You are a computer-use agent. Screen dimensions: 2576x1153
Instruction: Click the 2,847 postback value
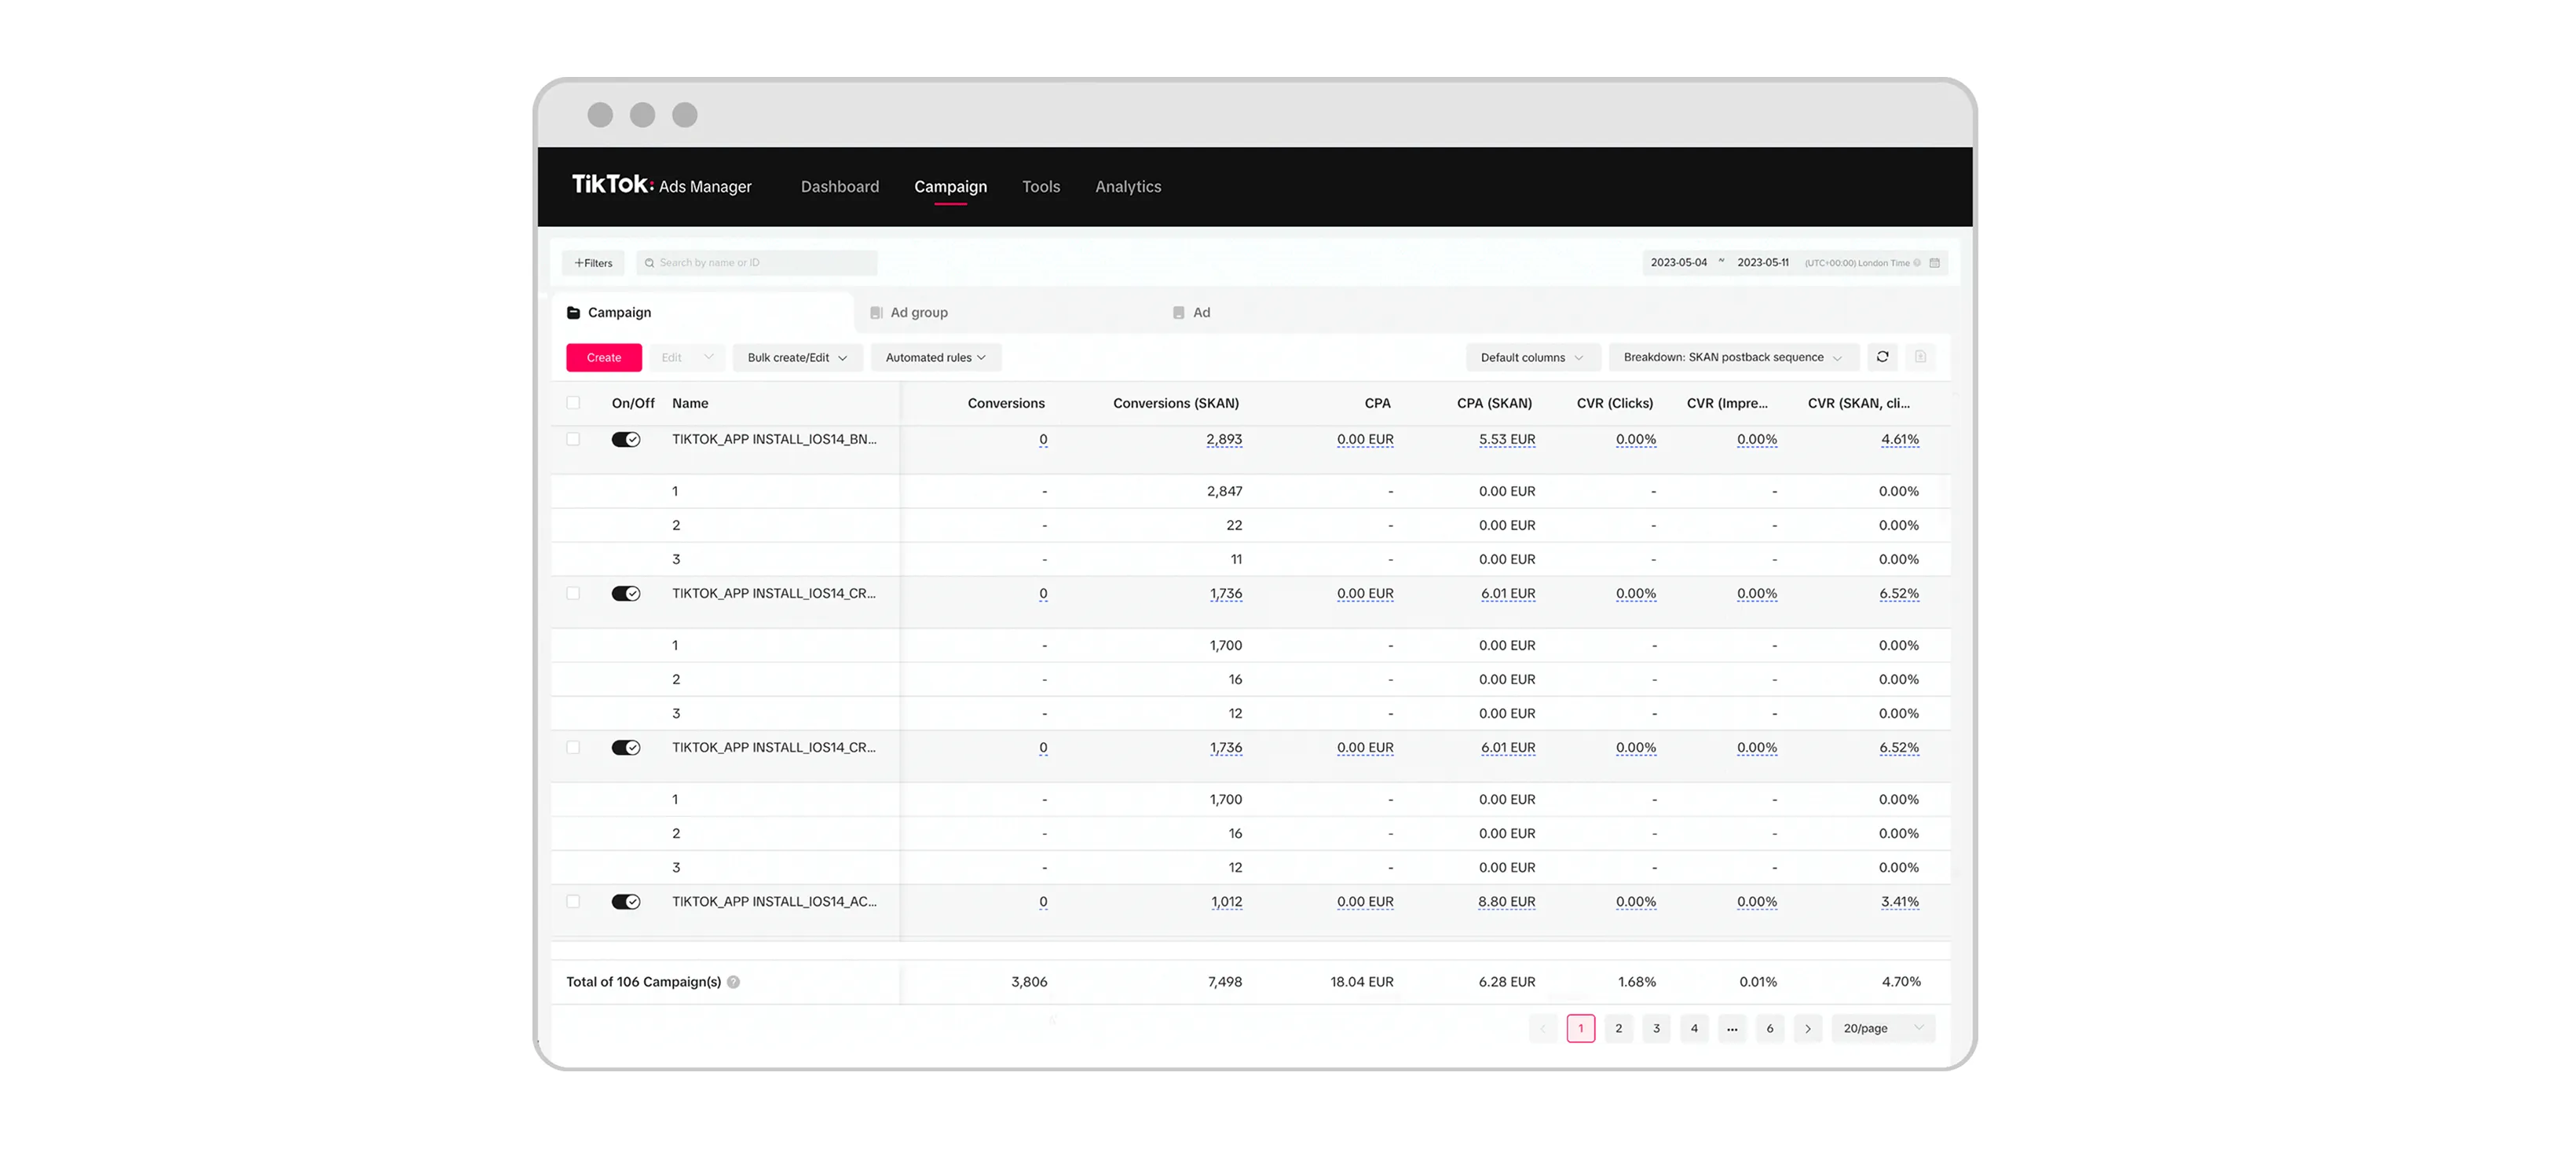click(1224, 491)
